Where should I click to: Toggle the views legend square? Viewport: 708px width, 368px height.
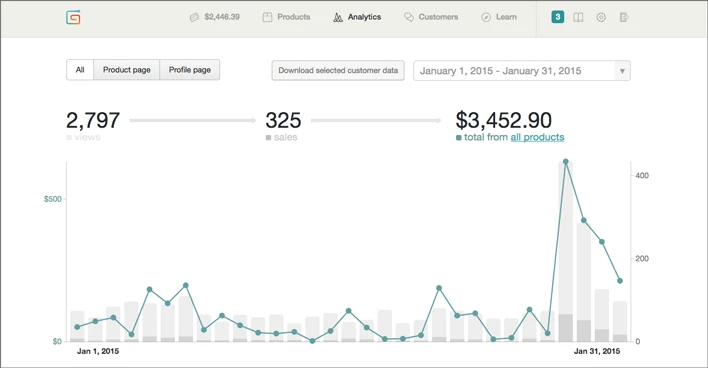[69, 137]
